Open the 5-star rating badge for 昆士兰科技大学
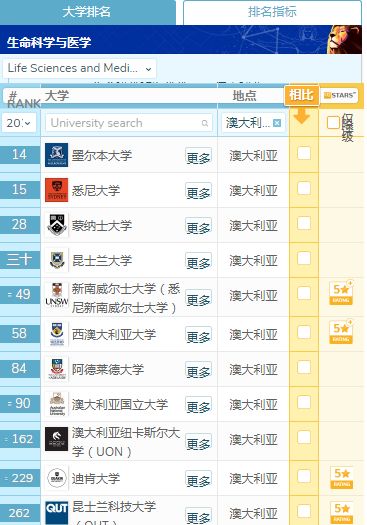Image resolution: width=367 pixels, height=525 pixels. point(342,513)
